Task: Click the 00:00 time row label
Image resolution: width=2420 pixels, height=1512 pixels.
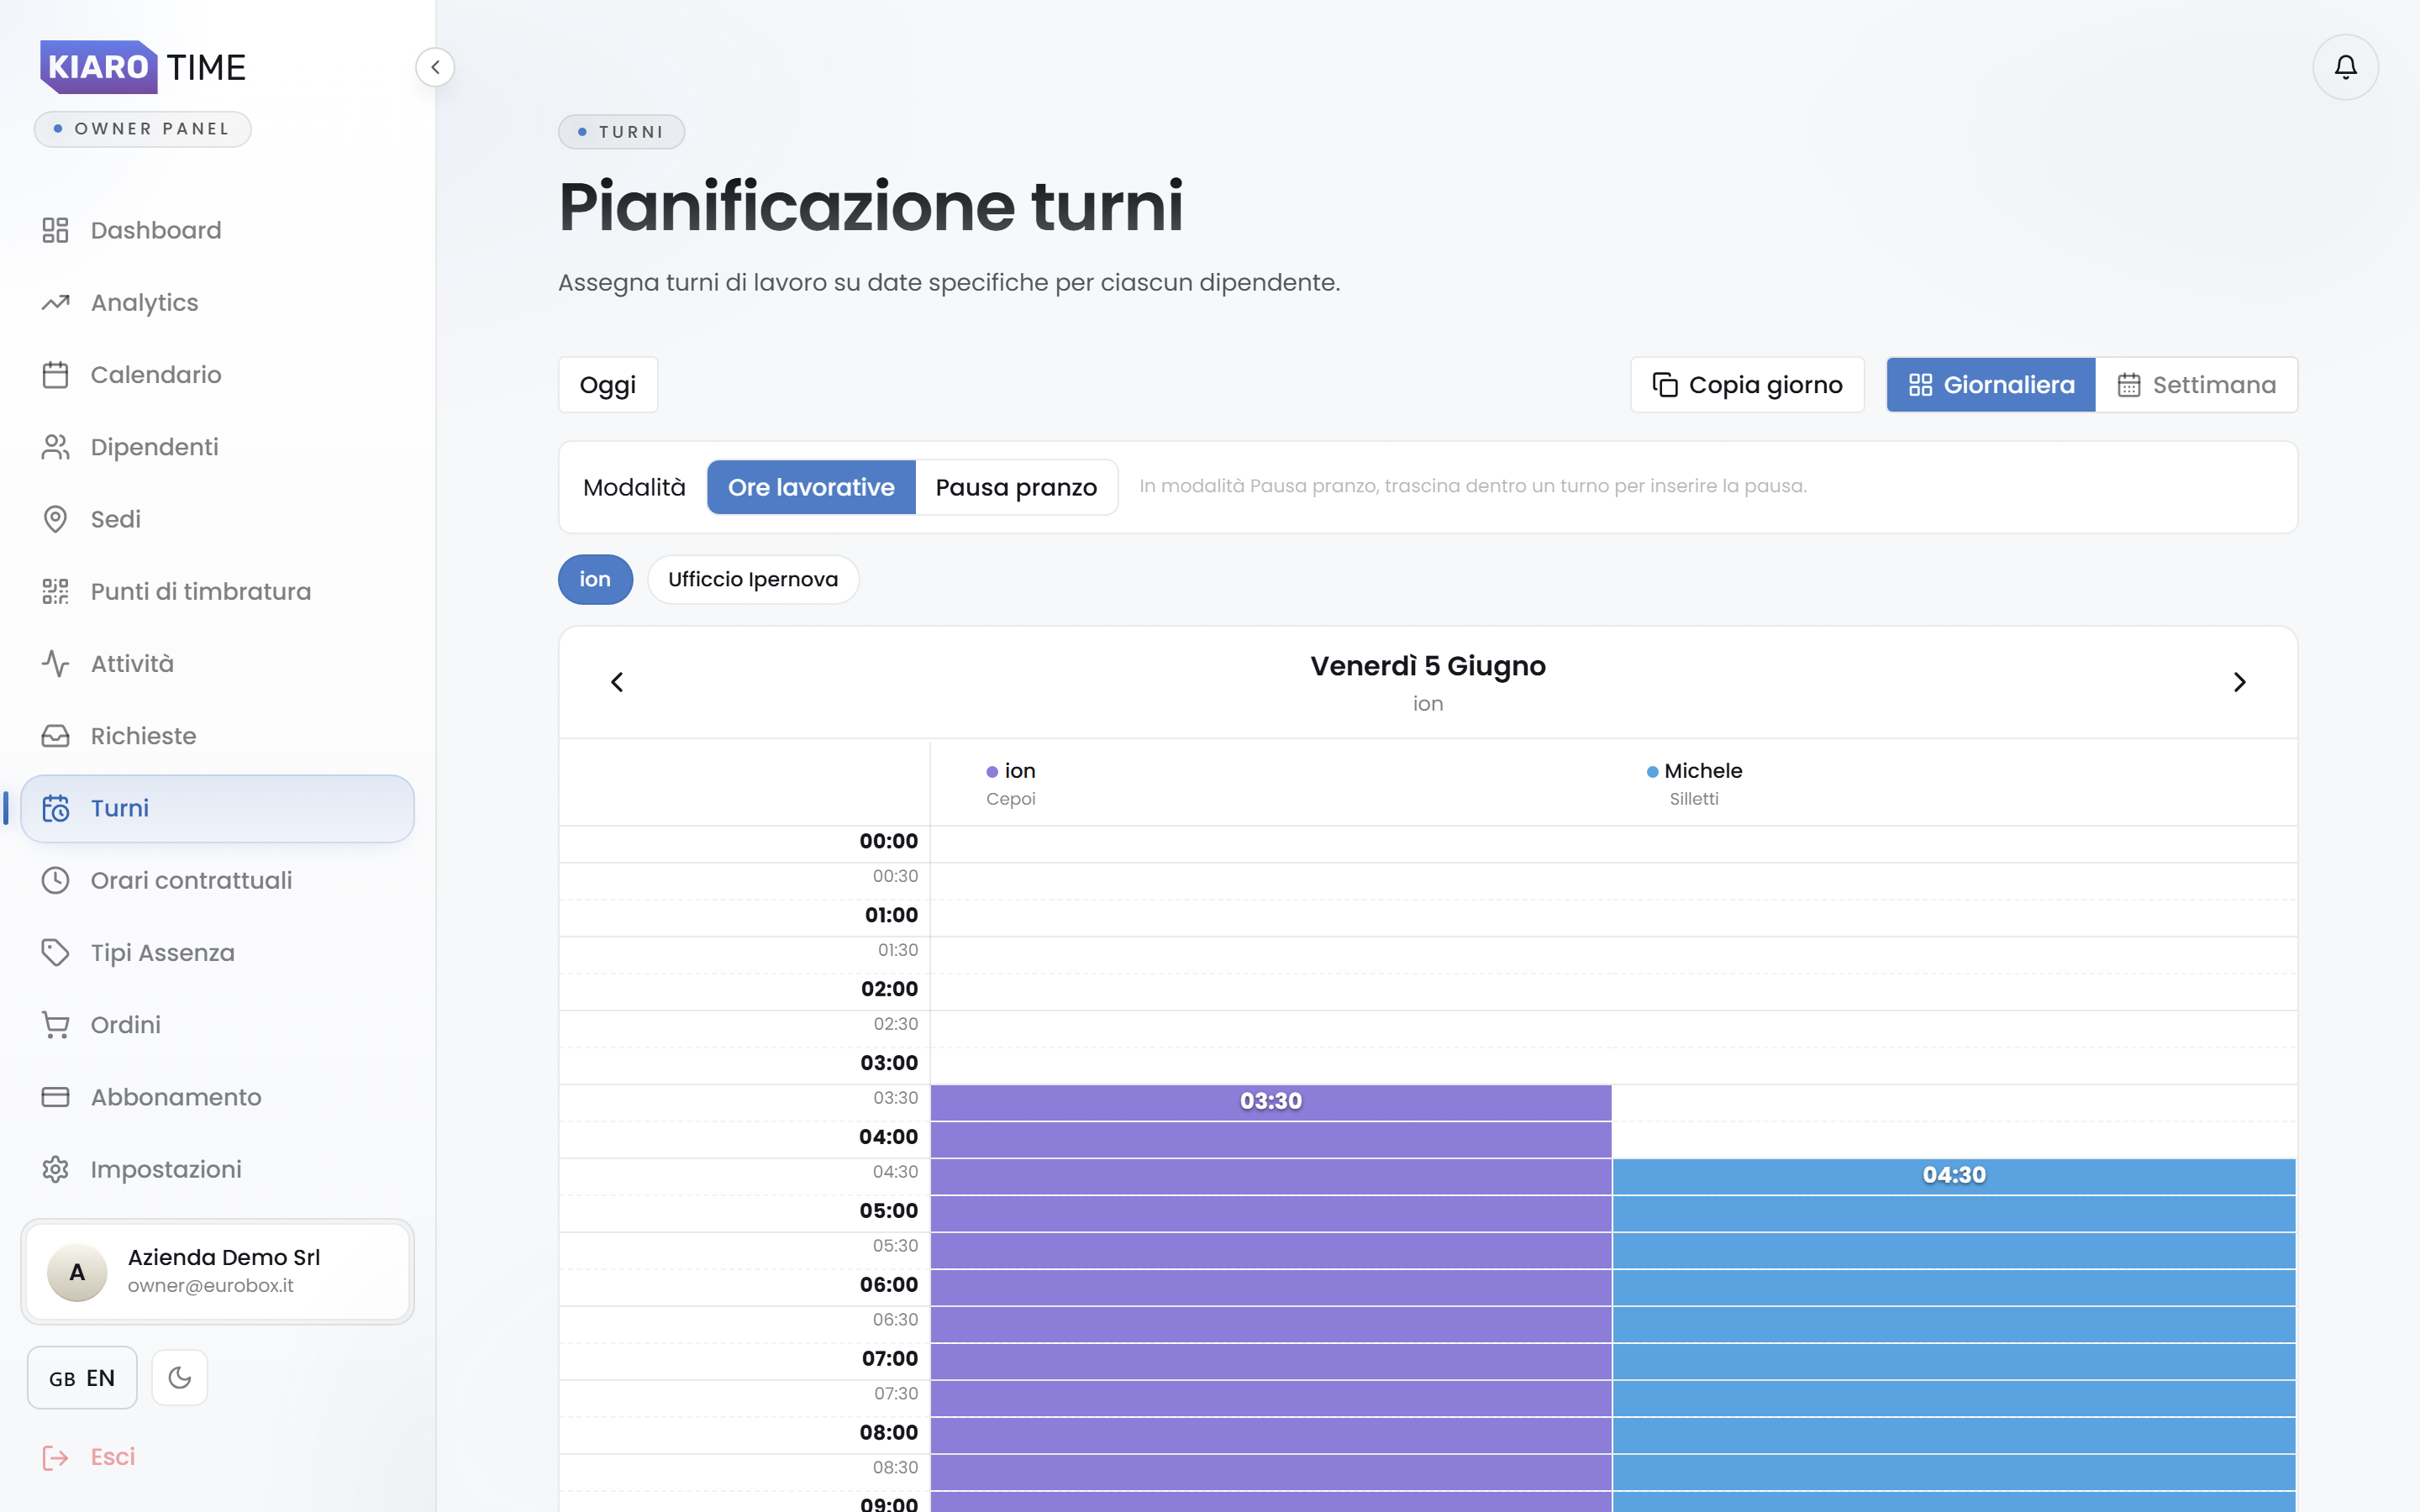Action: coord(888,841)
